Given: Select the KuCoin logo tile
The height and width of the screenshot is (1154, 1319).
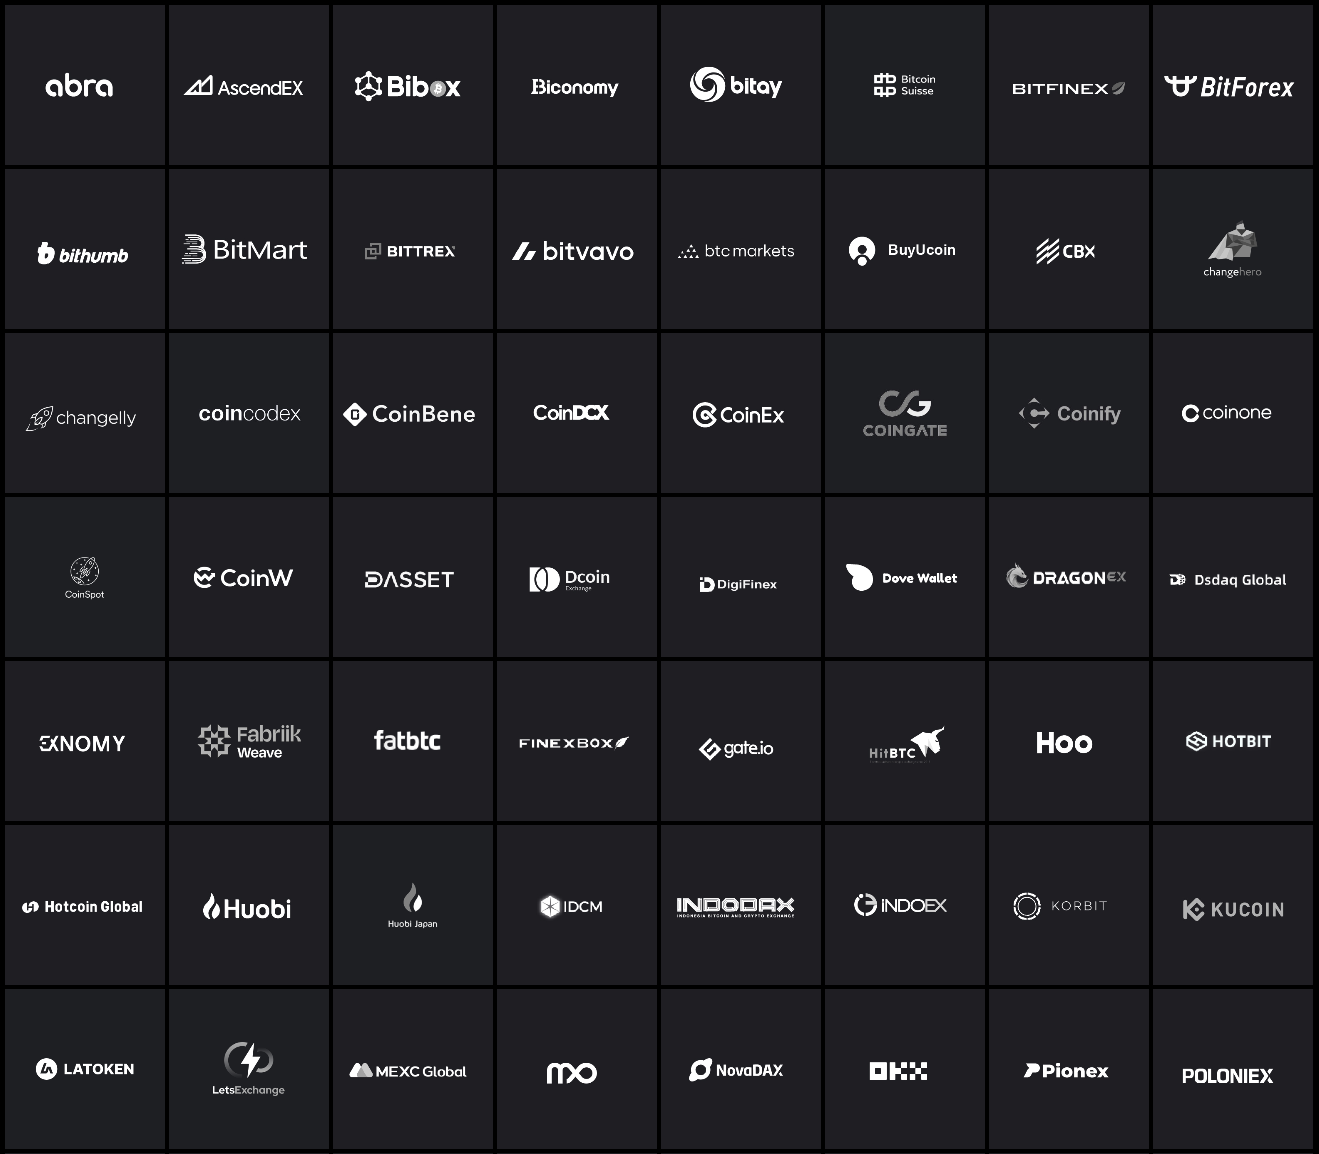Looking at the screenshot, I should point(1233,905).
